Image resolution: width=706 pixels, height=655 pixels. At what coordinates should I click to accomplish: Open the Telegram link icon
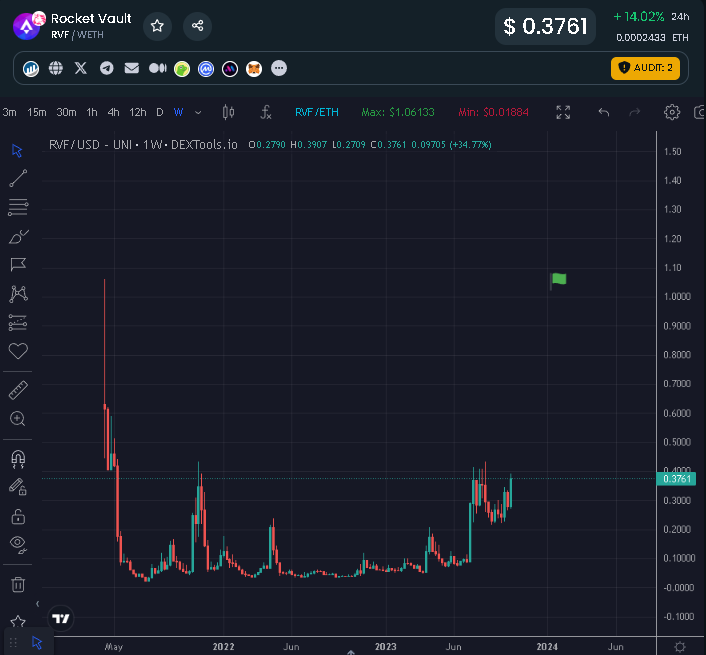[106, 68]
